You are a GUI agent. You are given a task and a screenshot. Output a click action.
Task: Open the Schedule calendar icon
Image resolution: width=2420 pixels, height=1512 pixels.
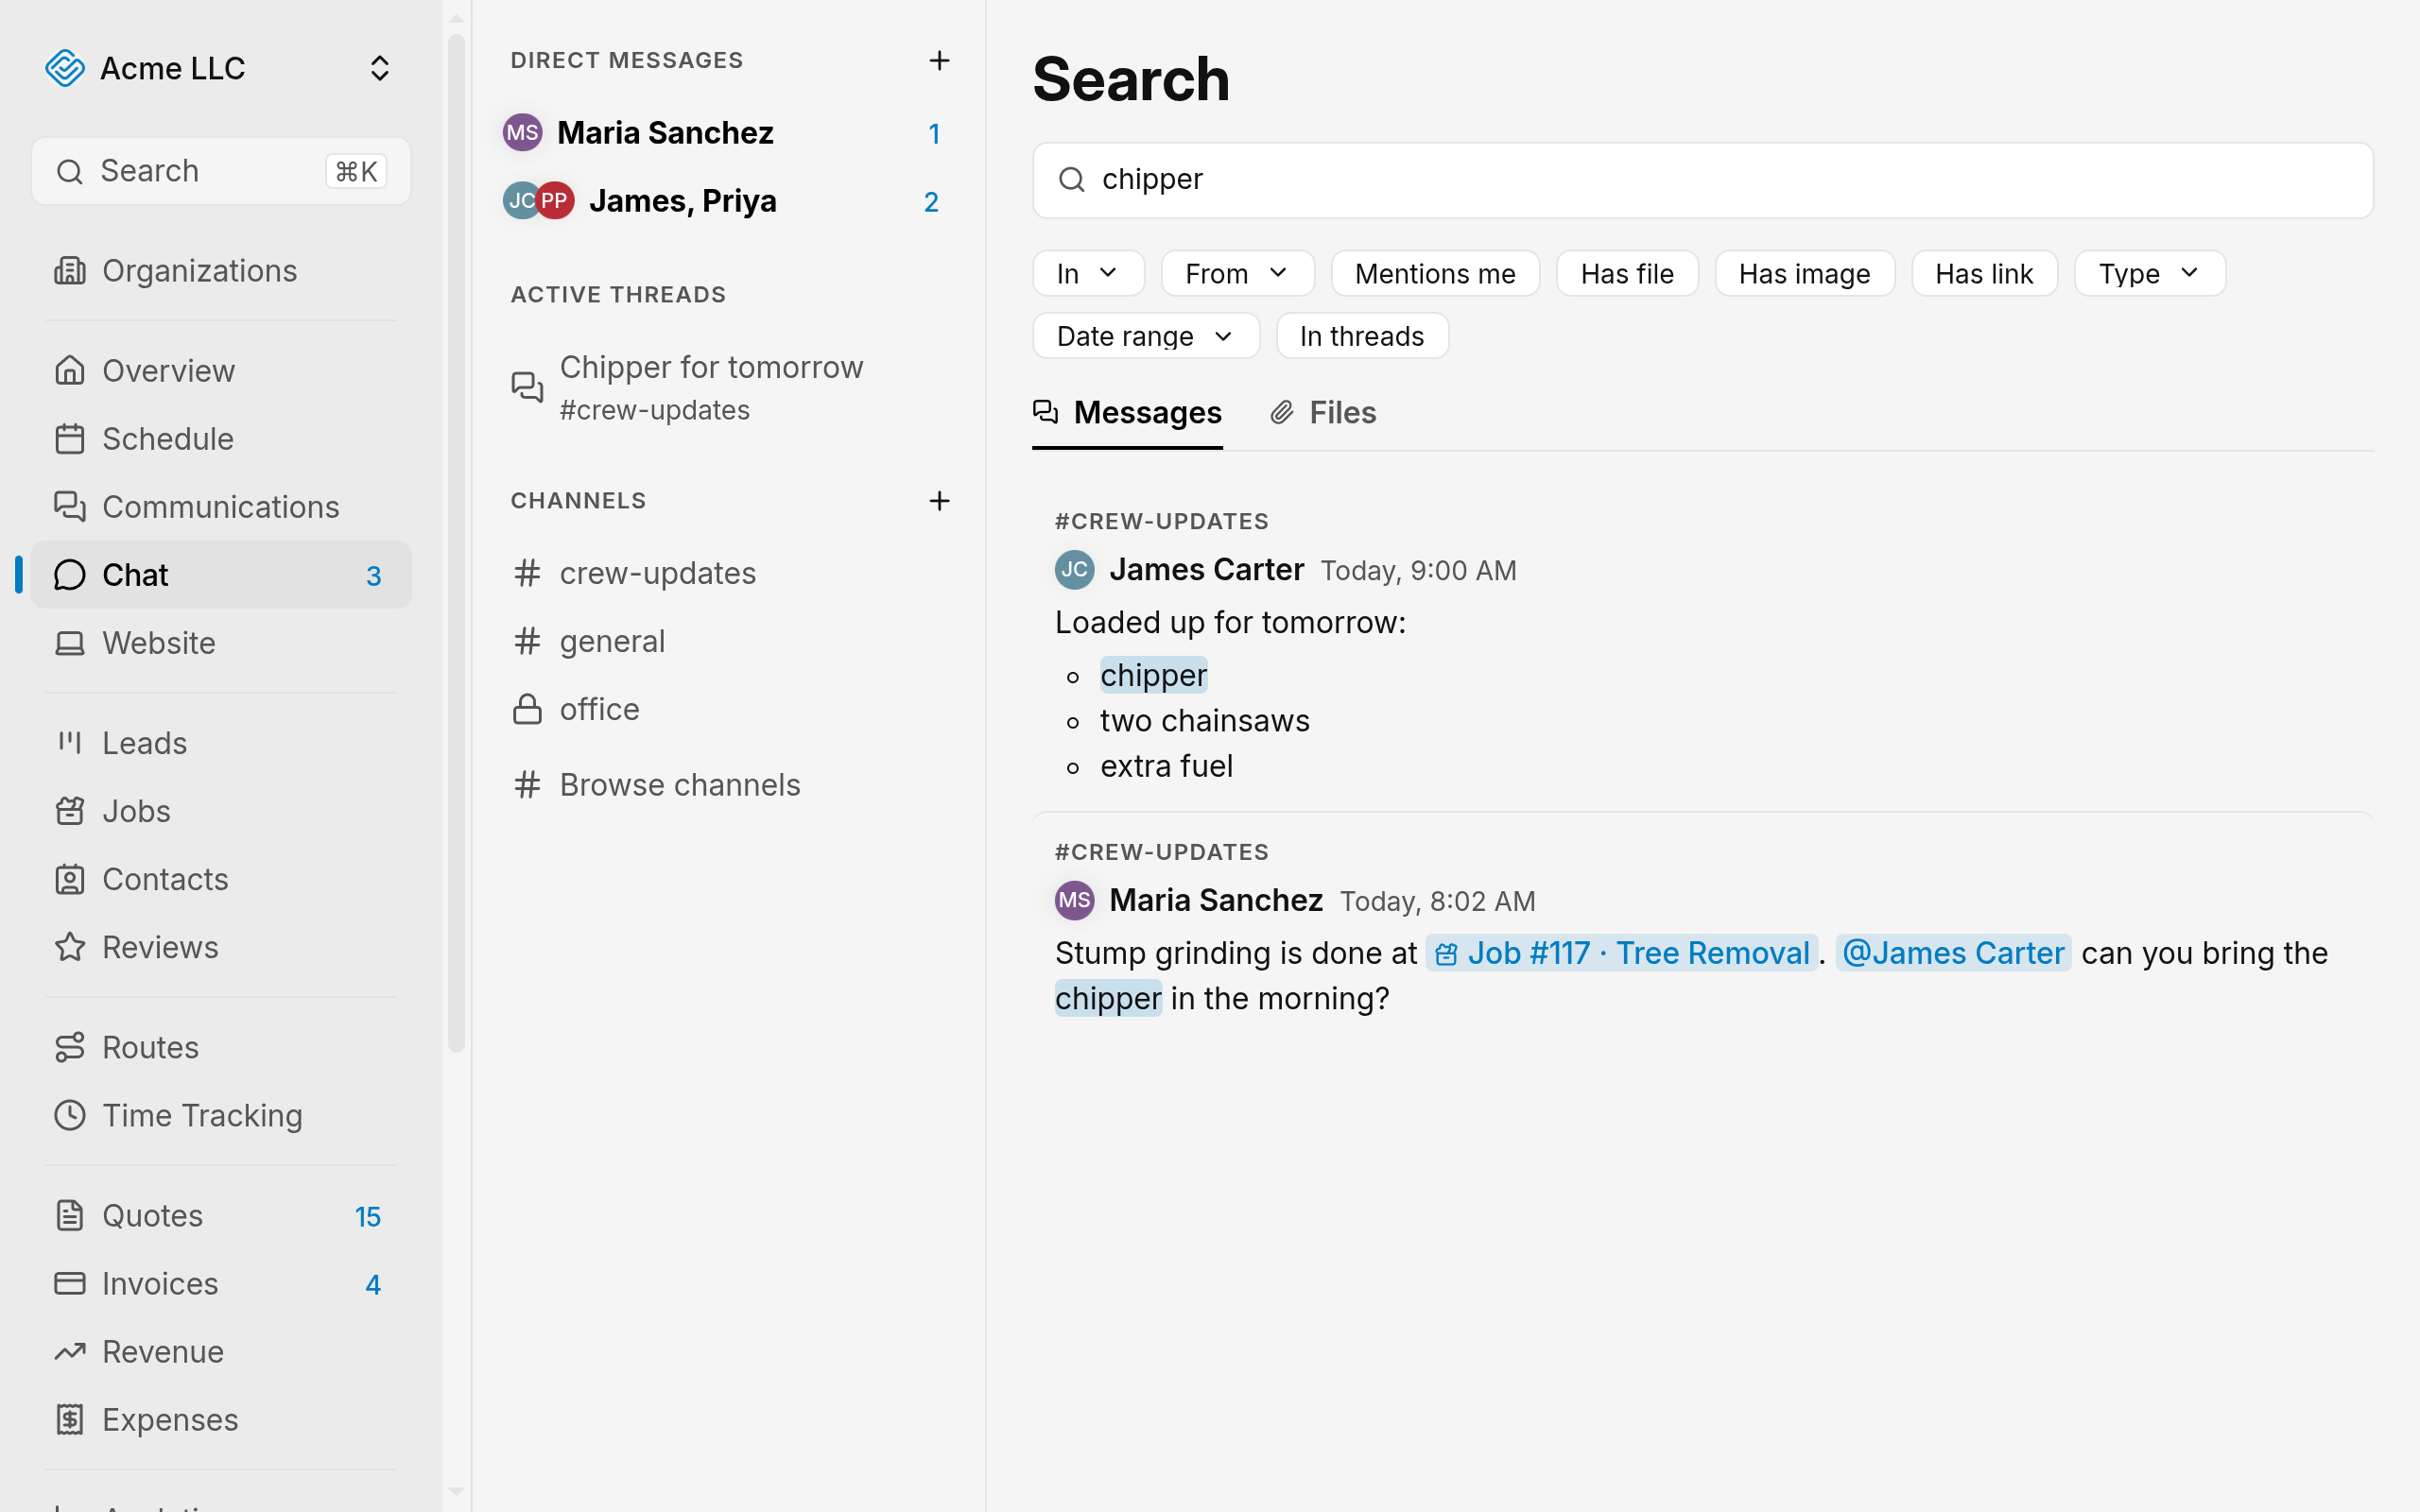tap(70, 439)
